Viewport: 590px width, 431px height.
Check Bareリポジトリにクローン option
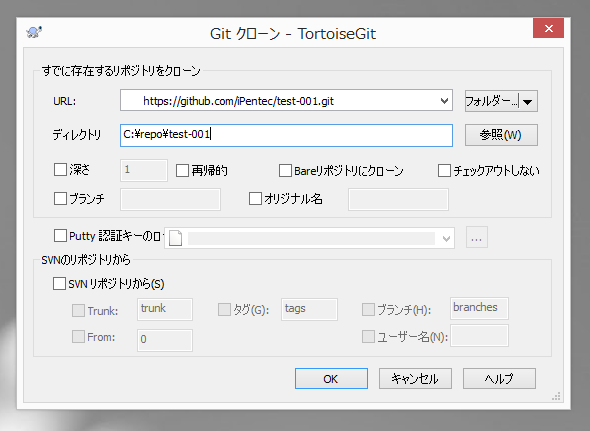(x=285, y=171)
